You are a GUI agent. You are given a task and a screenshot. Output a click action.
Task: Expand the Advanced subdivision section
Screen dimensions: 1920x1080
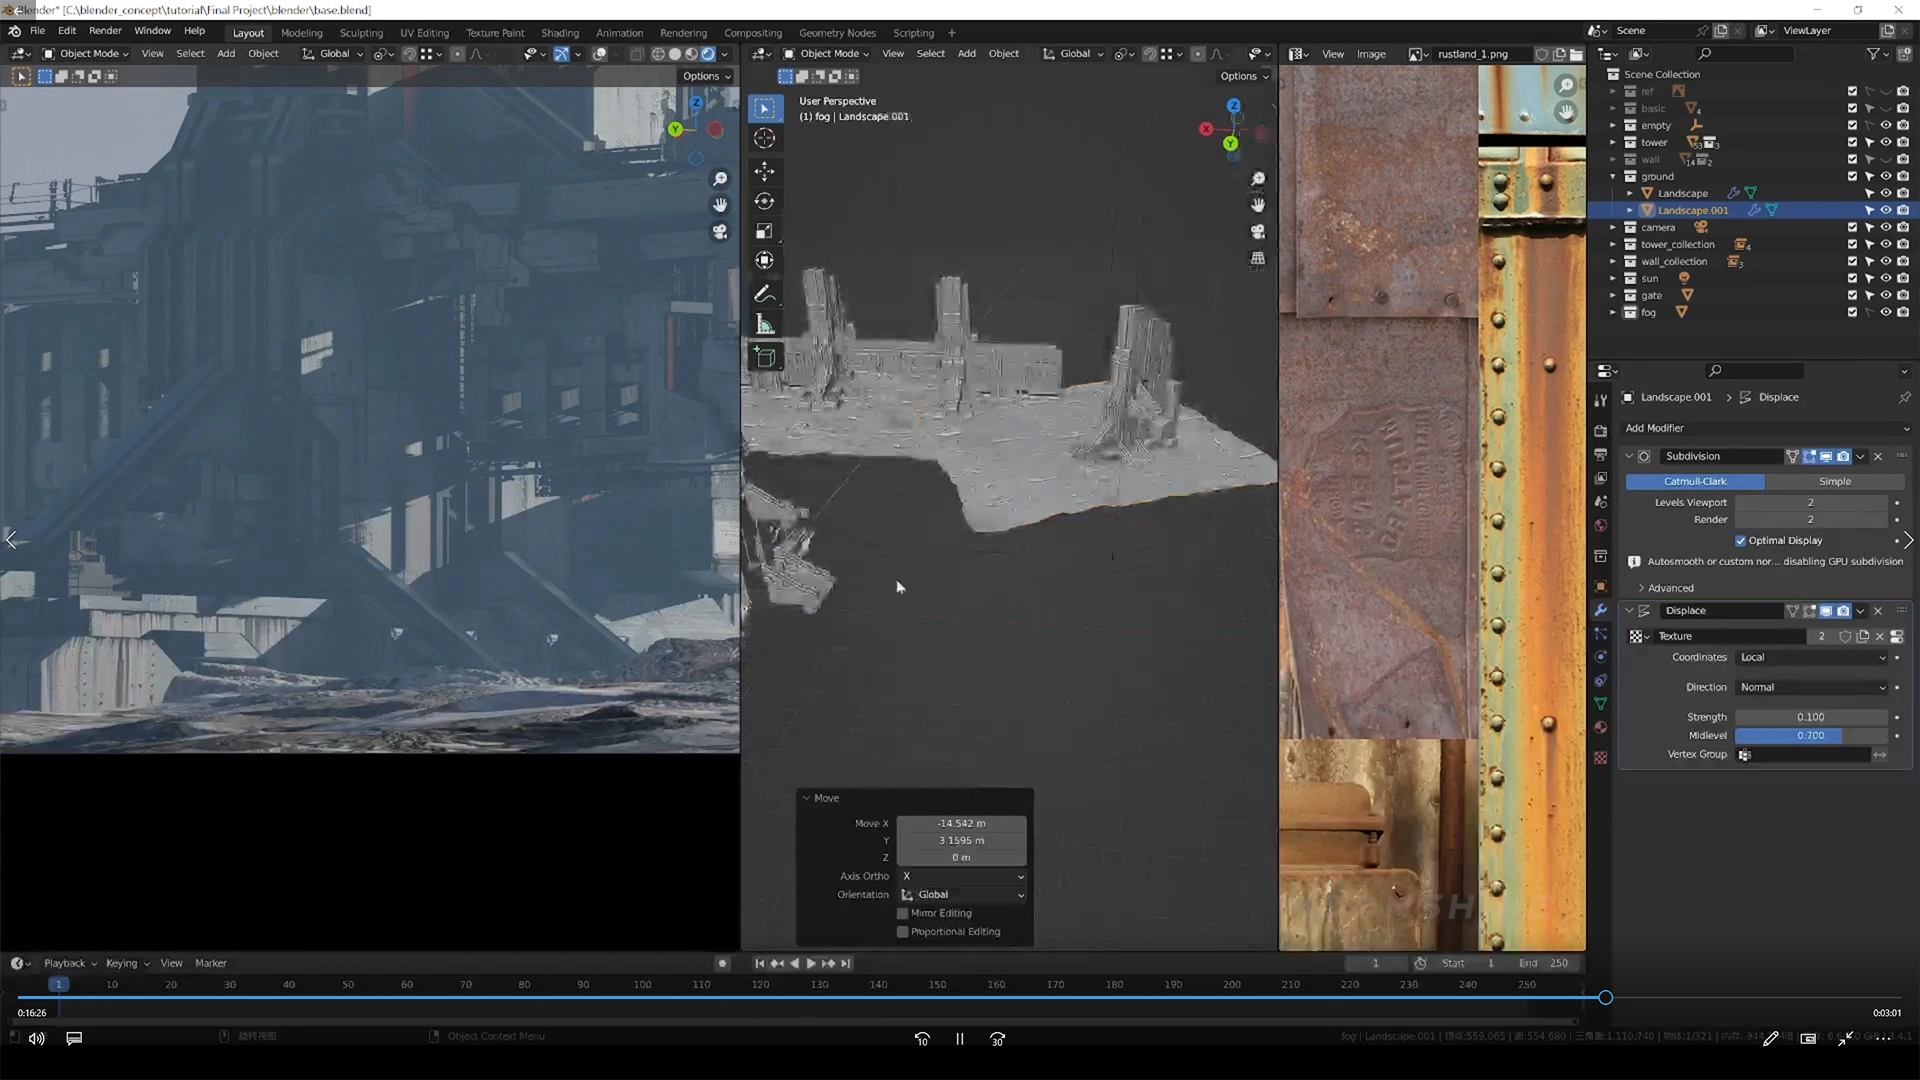[x=1670, y=588]
